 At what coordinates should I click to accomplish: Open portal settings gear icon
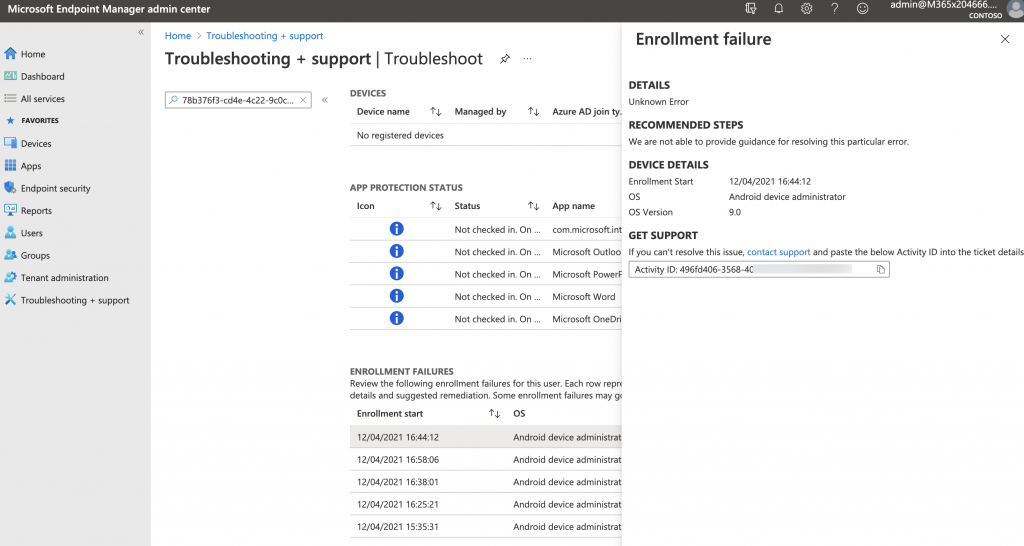click(807, 8)
